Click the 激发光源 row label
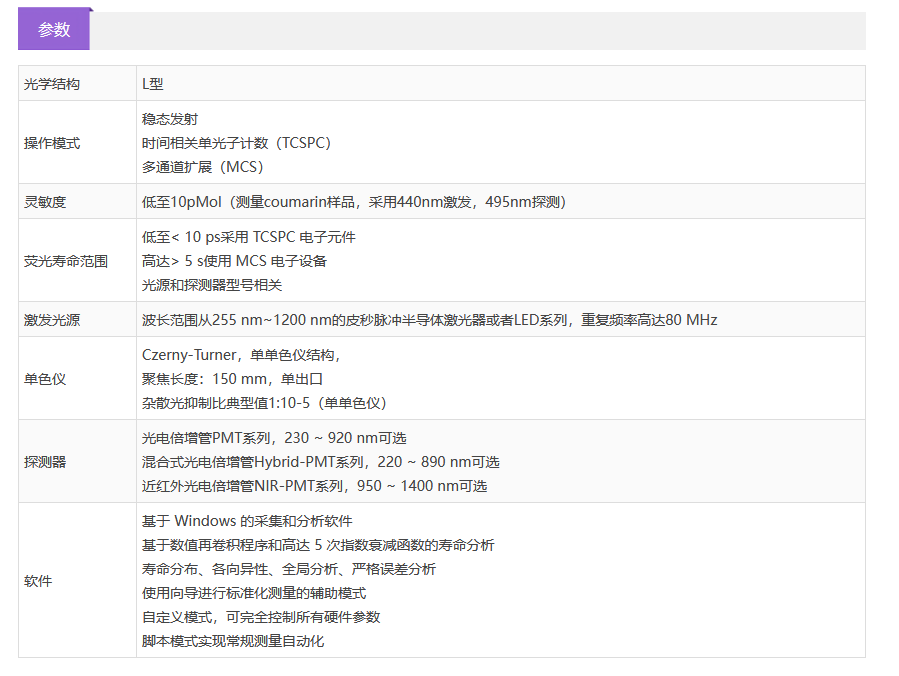This screenshot has width=899, height=676. (52, 320)
